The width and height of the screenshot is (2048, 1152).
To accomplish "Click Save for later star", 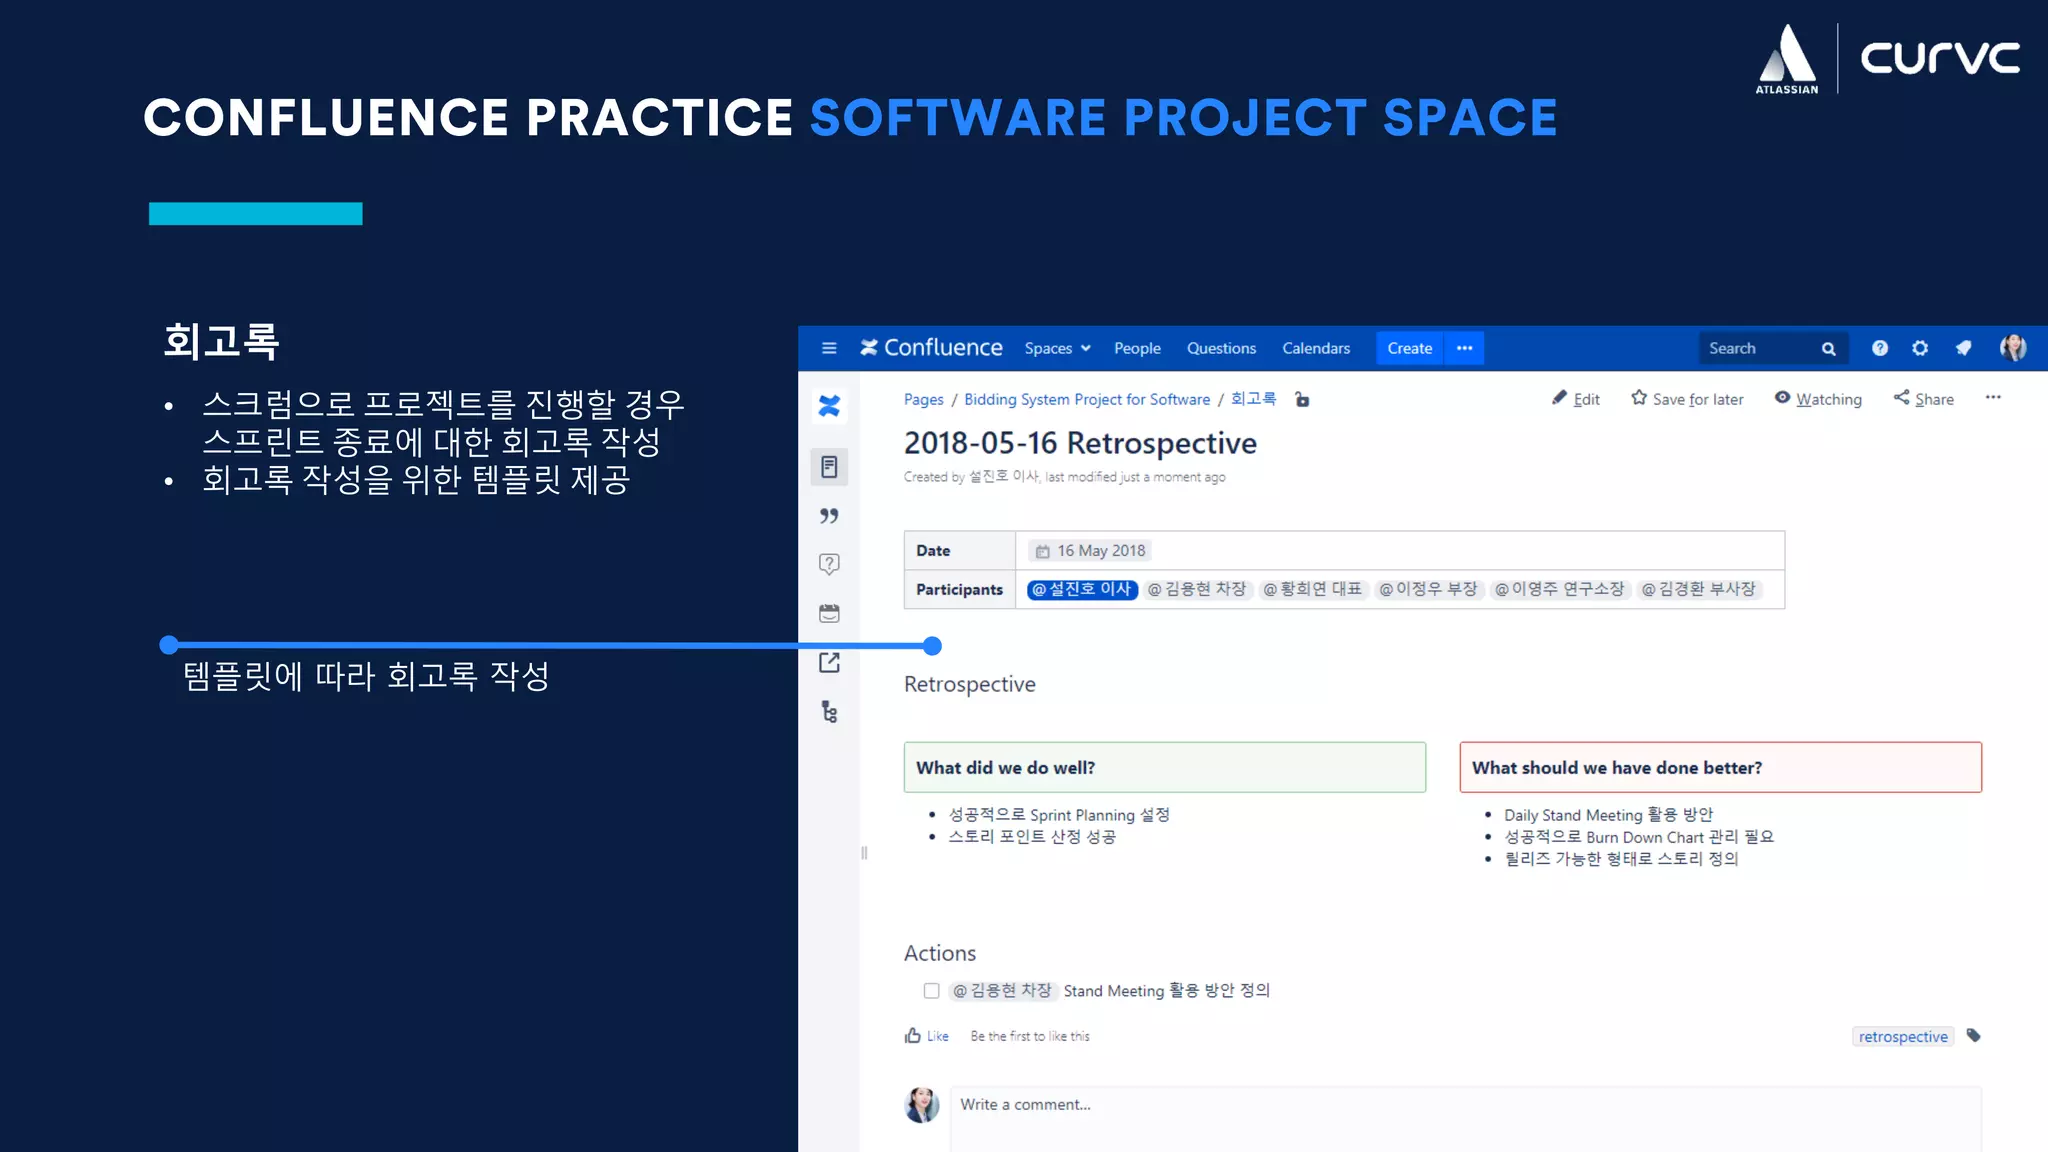I will tap(1687, 399).
